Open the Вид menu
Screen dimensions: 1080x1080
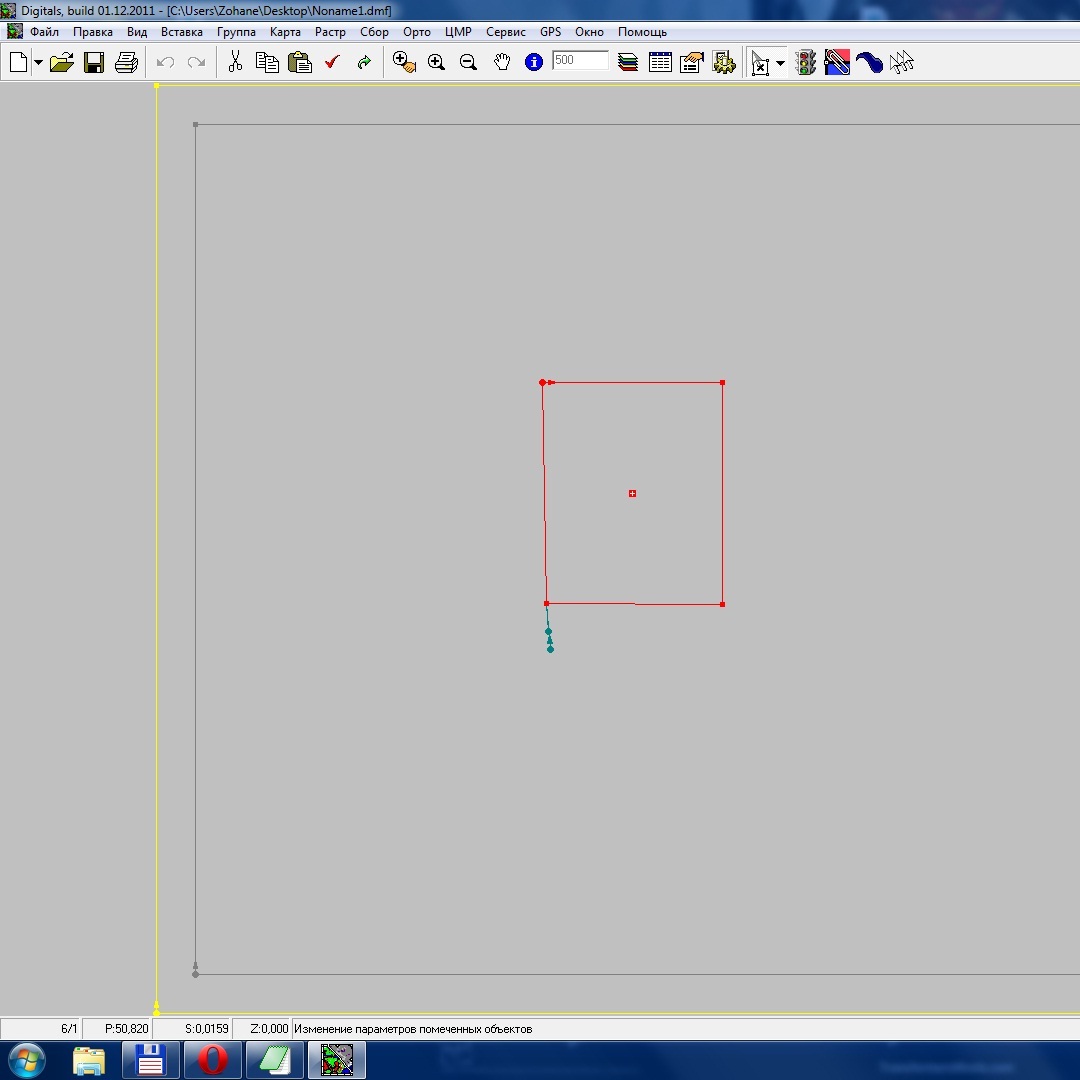click(137, 32)
